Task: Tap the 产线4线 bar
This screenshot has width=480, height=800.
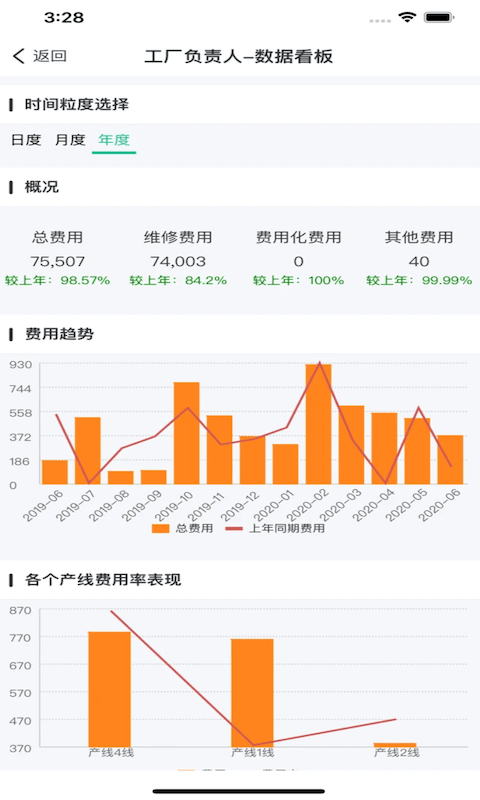Action: [x=110, y=689]
